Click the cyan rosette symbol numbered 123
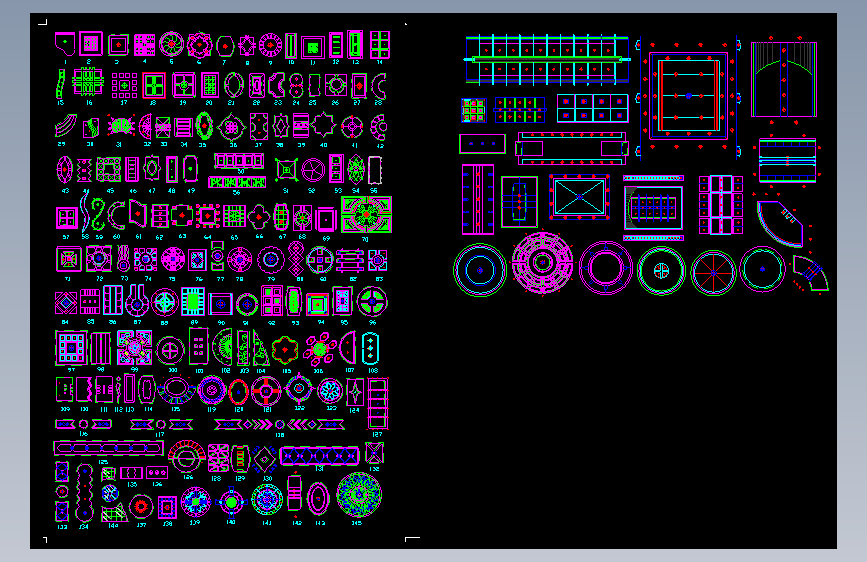 click(x=330, y=392)
